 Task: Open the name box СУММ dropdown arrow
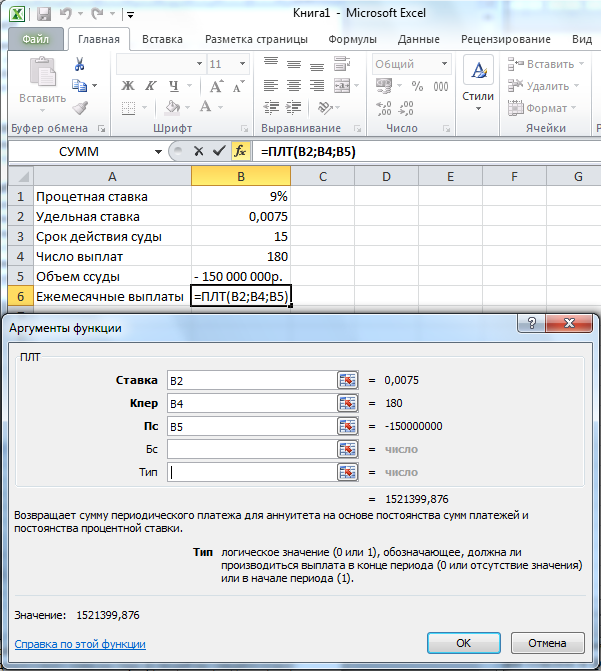tap(158, 151)
